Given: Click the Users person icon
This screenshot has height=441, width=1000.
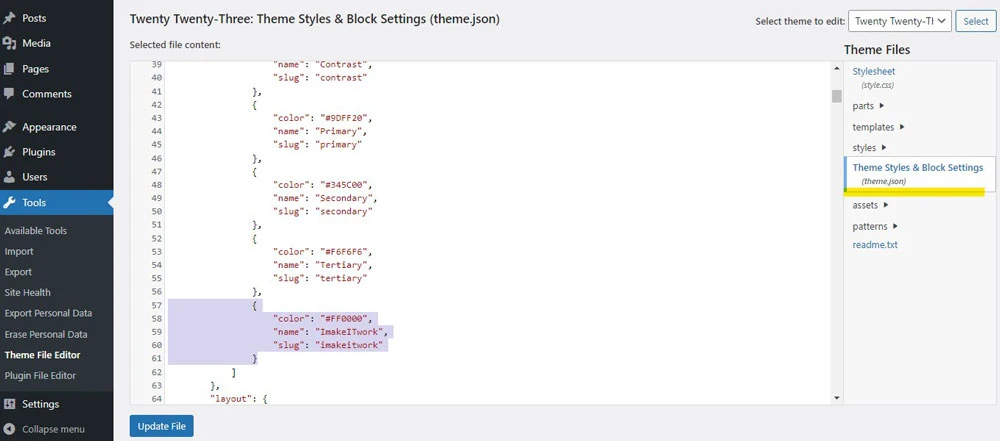Looking at the screenshot, I should point(9,177).
